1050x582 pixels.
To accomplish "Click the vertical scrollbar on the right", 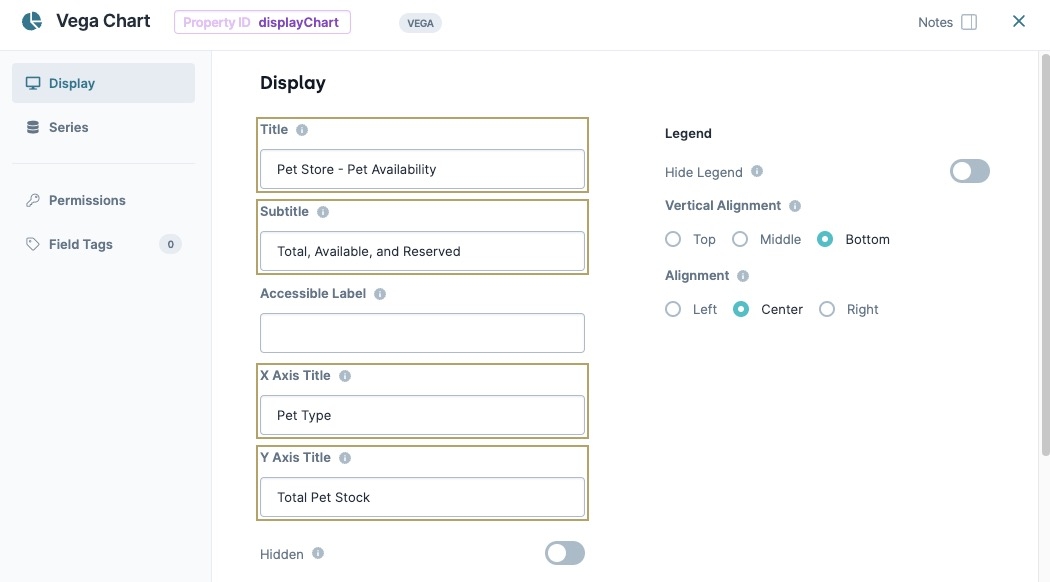I will tap(1045, 254).
